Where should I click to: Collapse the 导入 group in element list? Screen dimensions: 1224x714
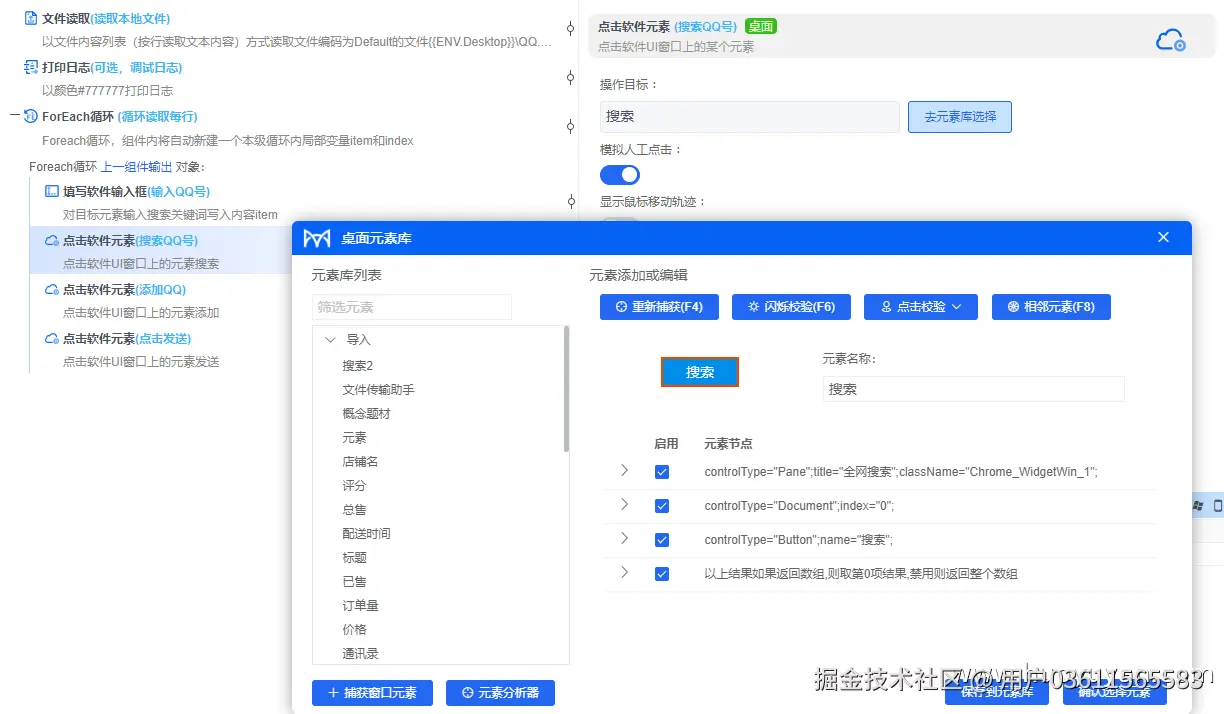[x=330, y=340]
